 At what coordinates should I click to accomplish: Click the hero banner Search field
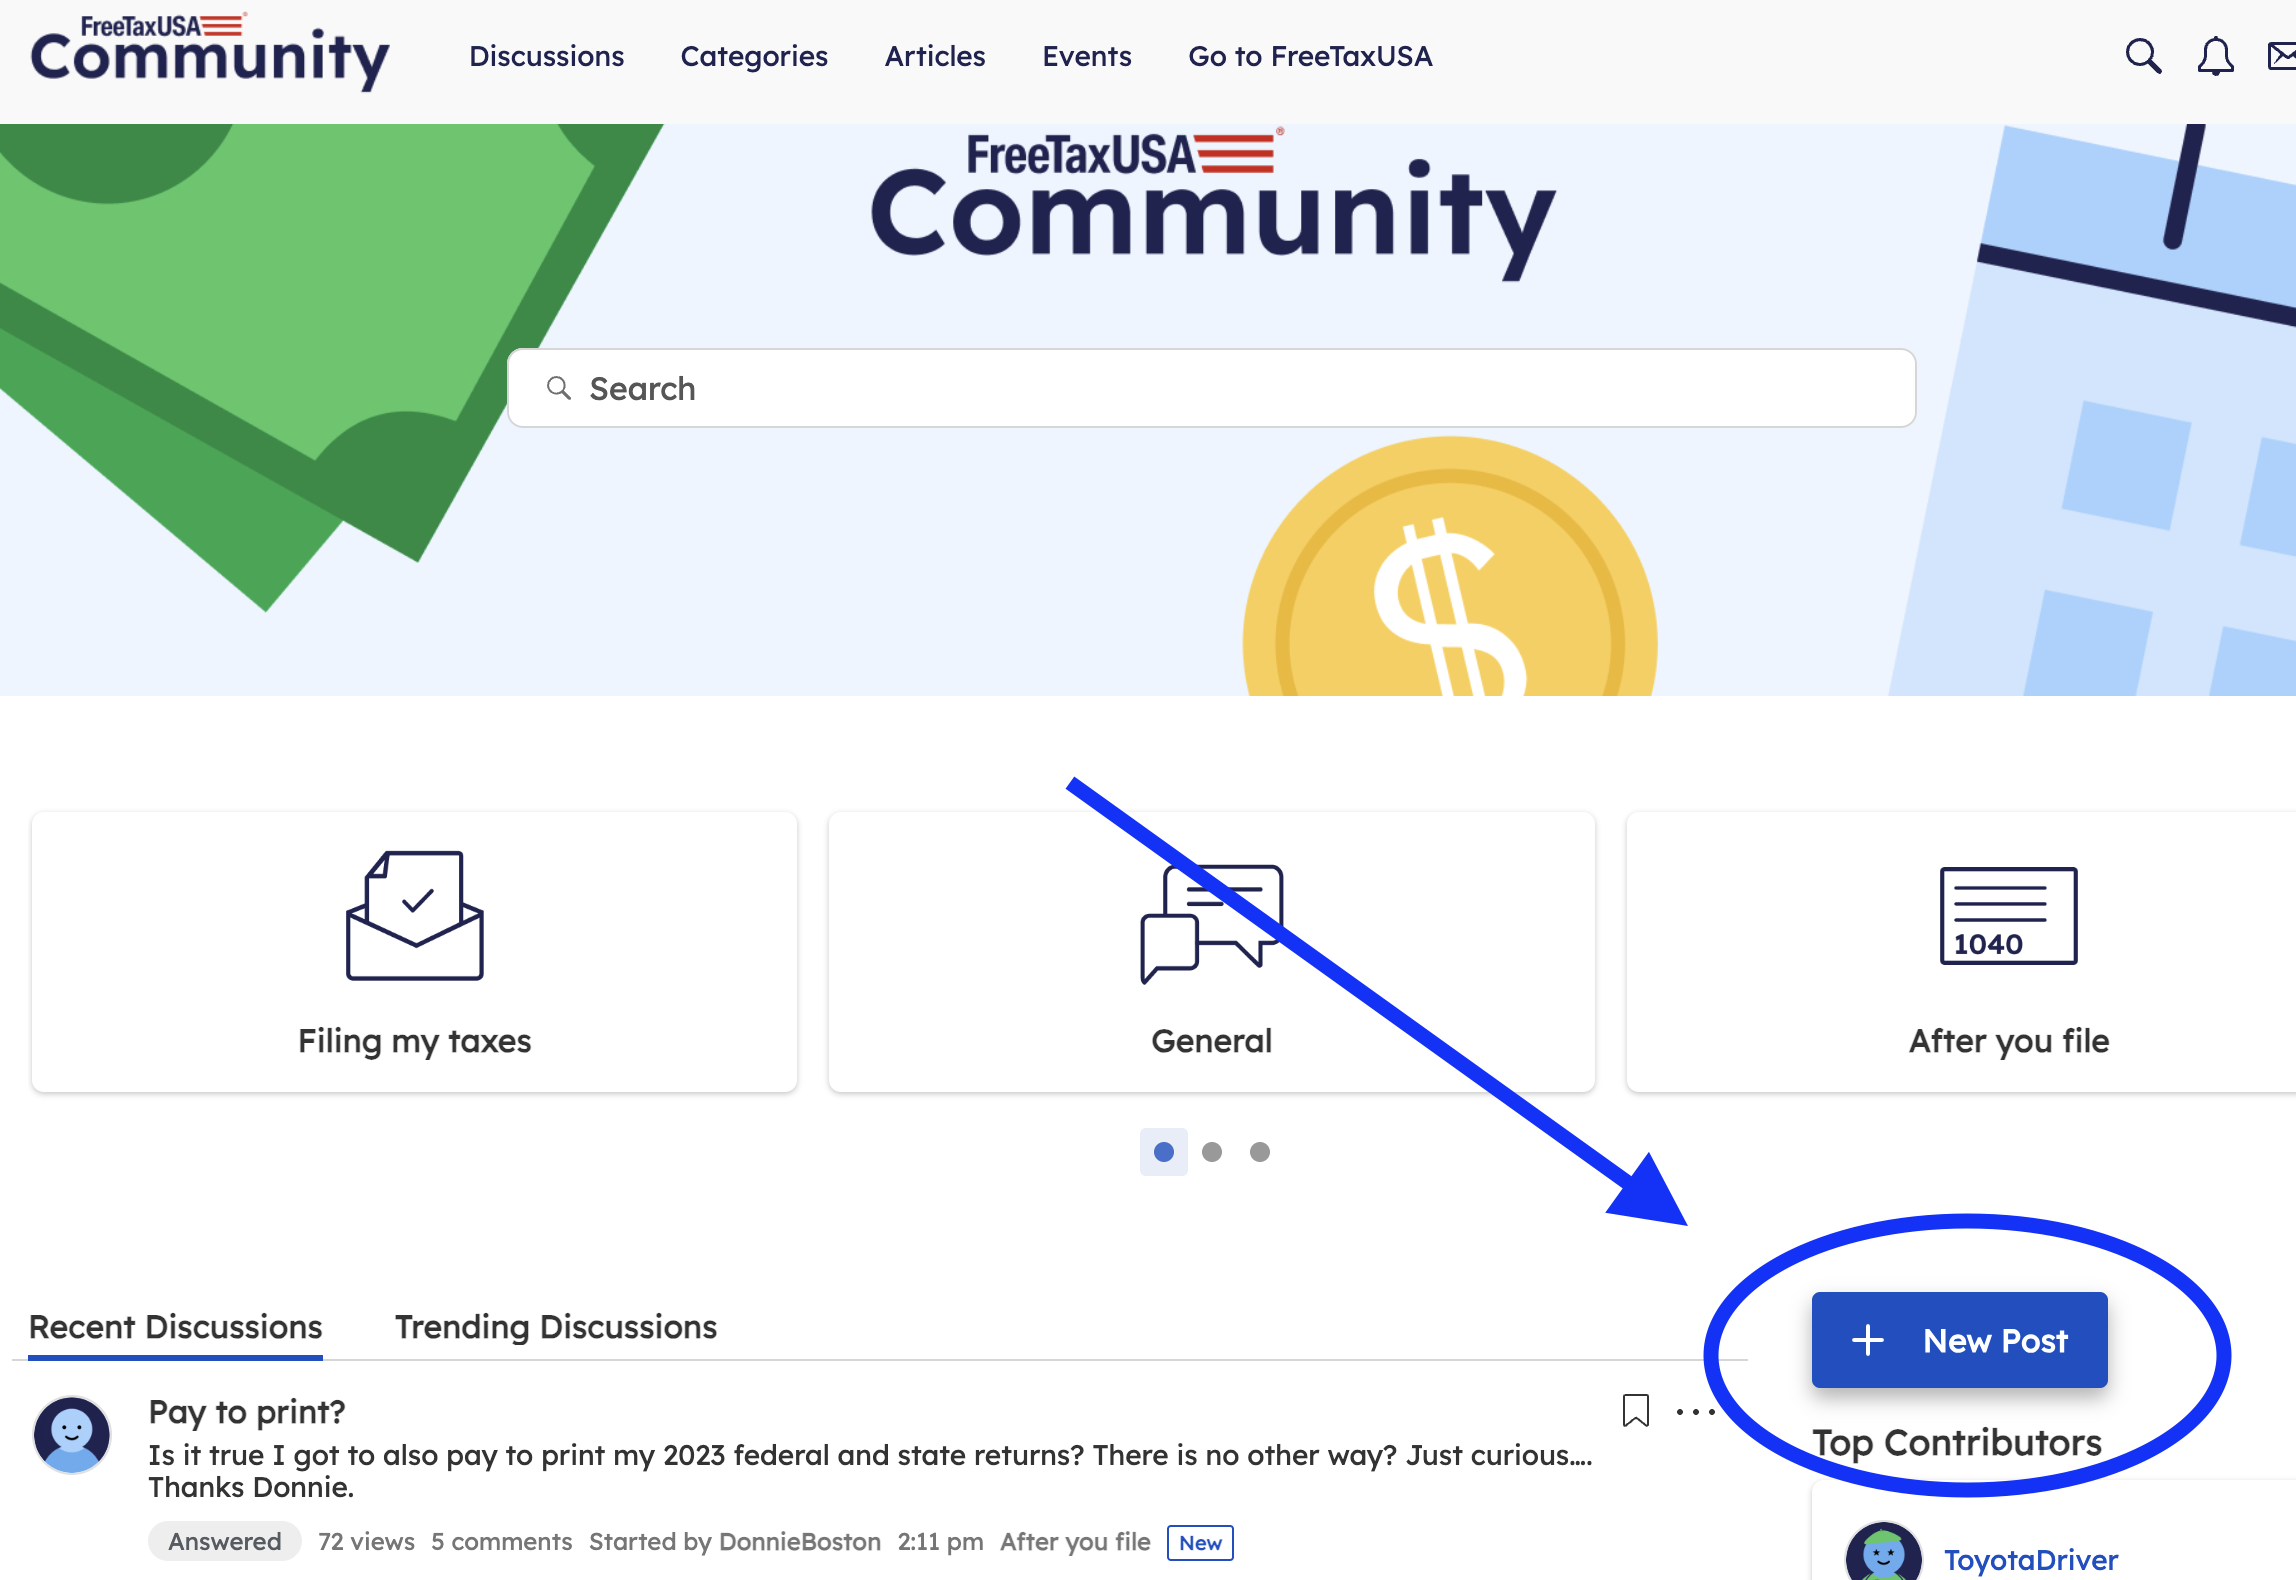click(1211, 388)
